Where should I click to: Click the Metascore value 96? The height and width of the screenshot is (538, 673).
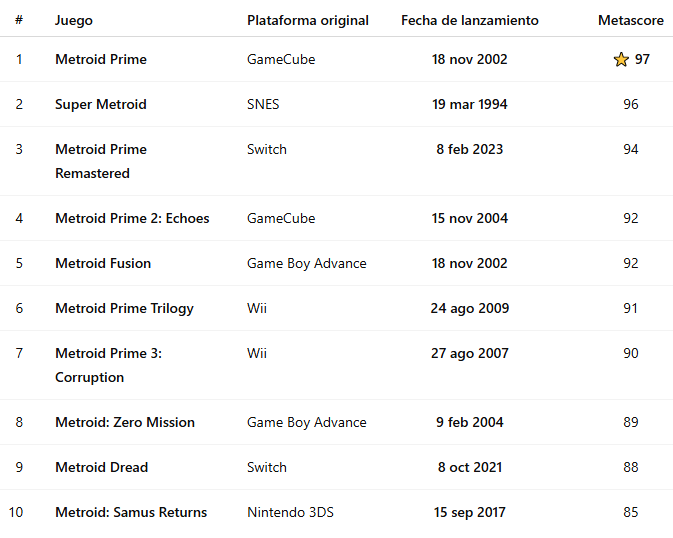click(x=630, y=105)
